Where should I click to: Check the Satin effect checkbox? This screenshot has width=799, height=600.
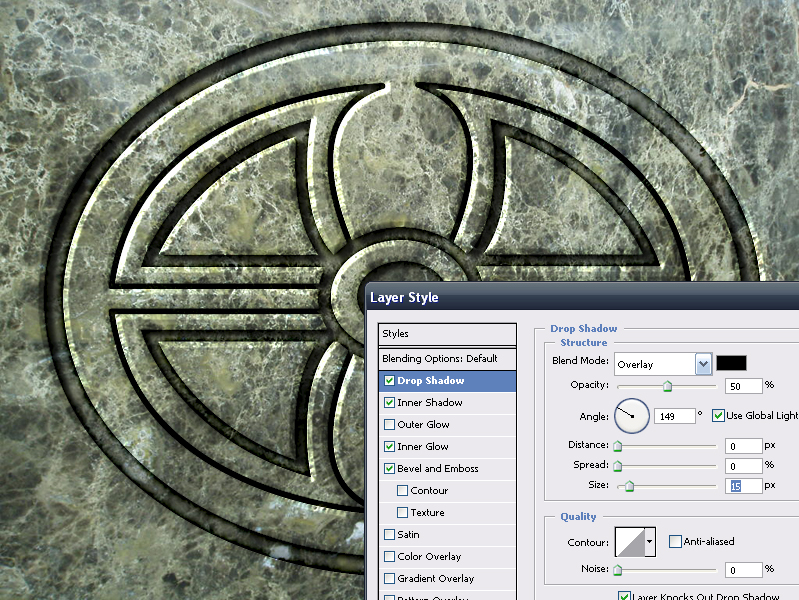point(389,535)
